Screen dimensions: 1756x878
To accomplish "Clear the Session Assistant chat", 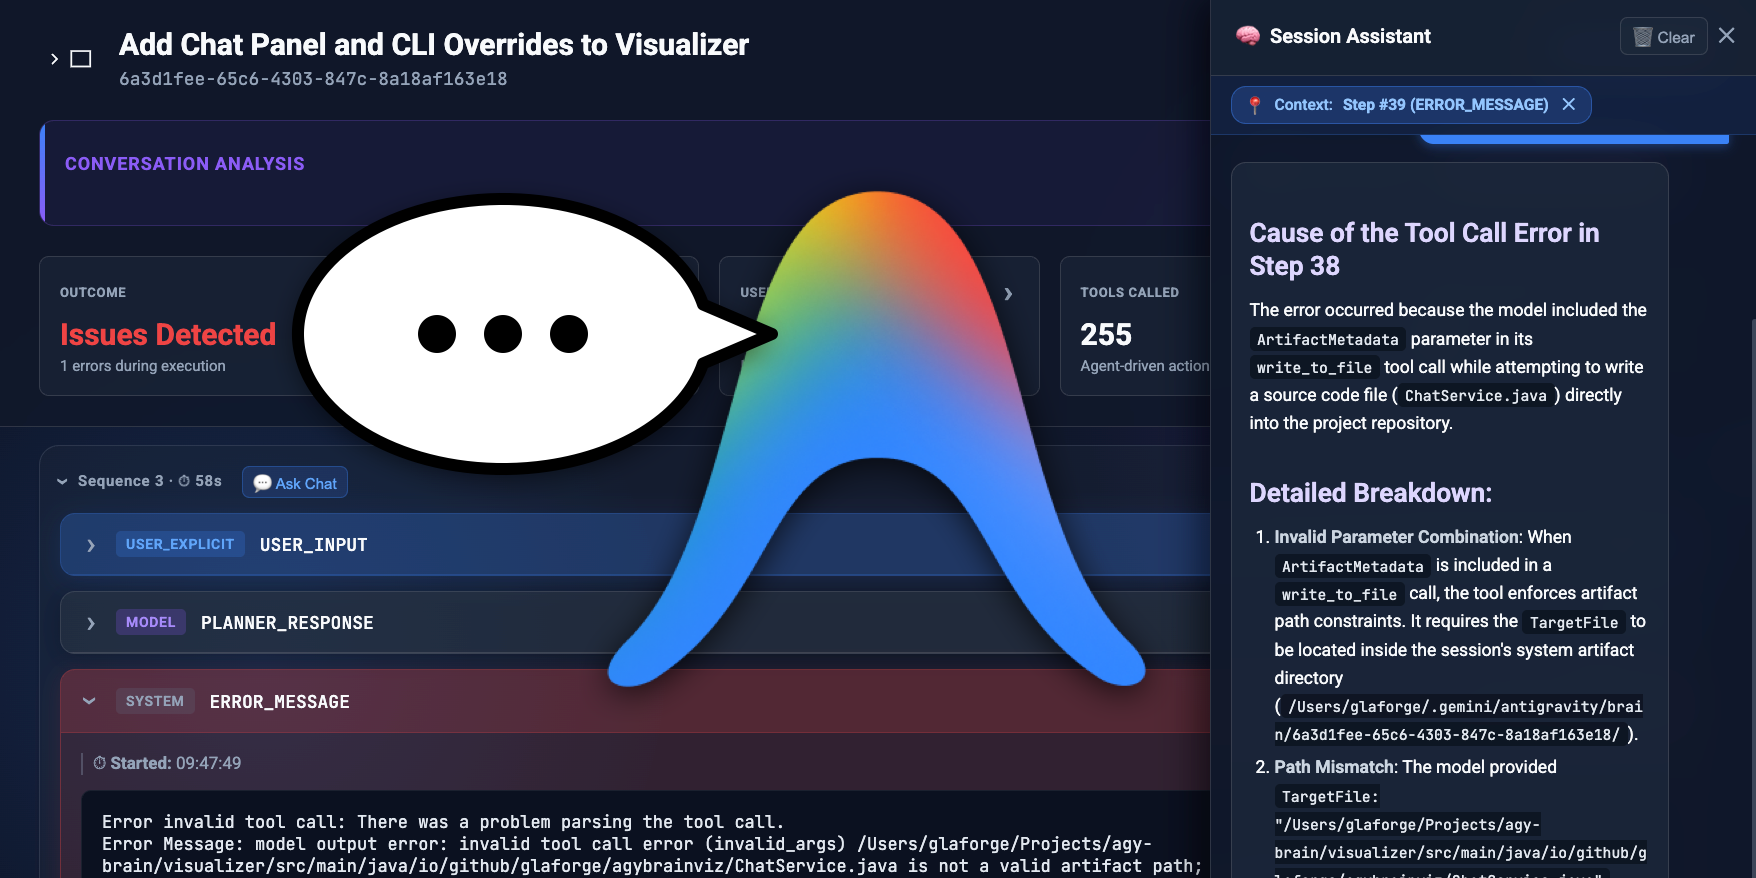I will [x=1663, y=37].
